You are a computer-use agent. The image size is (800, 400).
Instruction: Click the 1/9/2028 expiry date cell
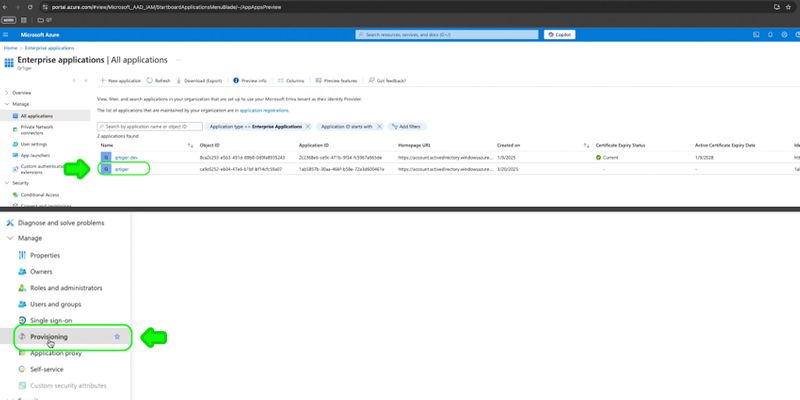point(703,158)
